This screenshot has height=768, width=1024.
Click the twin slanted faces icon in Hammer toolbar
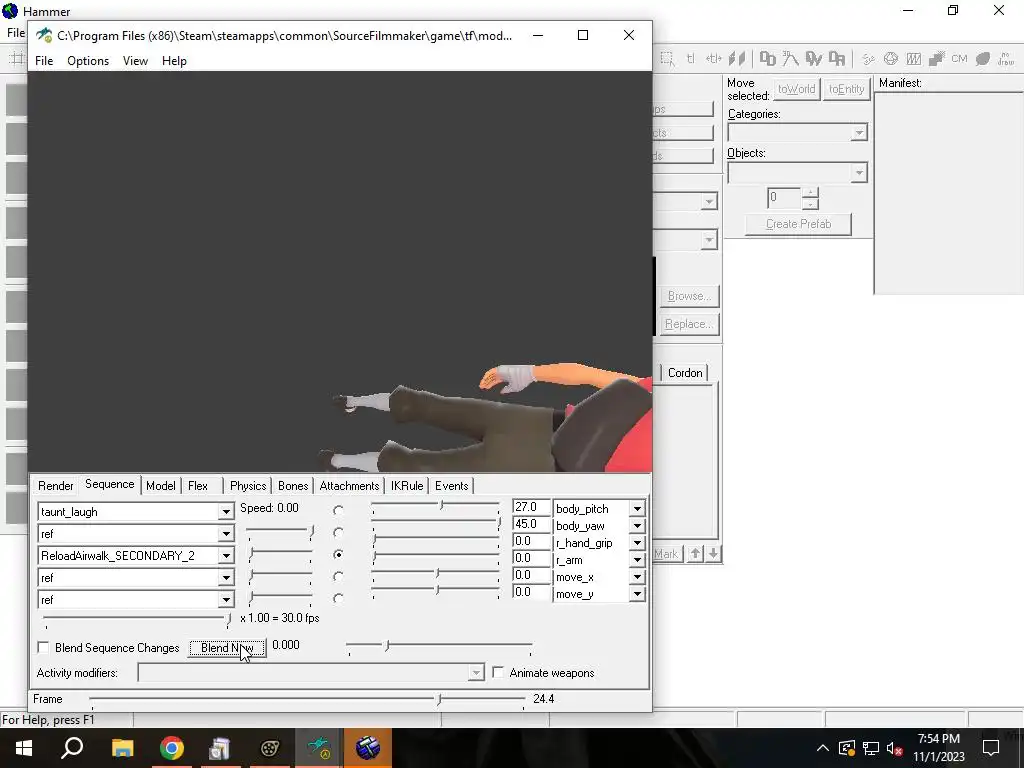tap(737, 59)
